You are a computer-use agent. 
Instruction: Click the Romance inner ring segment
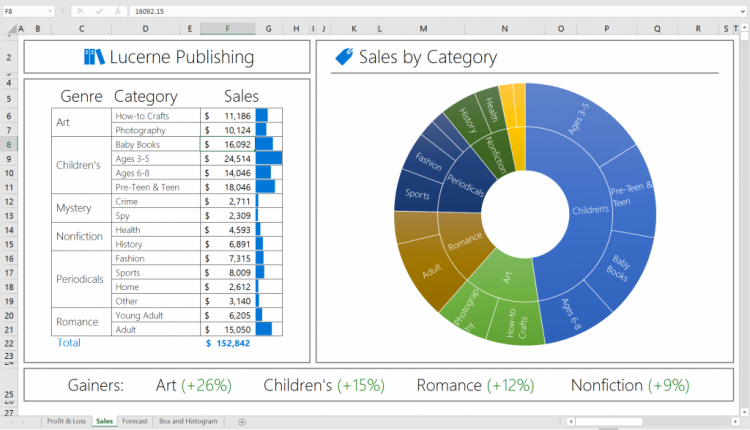tap(463, 242)
